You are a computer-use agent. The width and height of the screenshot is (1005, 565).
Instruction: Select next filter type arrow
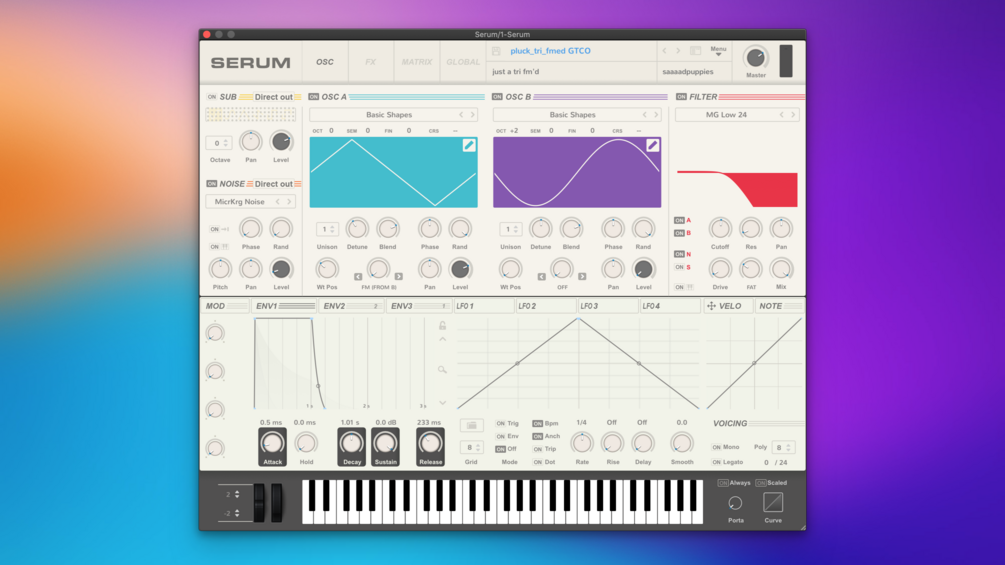click(x=793, y=115)
